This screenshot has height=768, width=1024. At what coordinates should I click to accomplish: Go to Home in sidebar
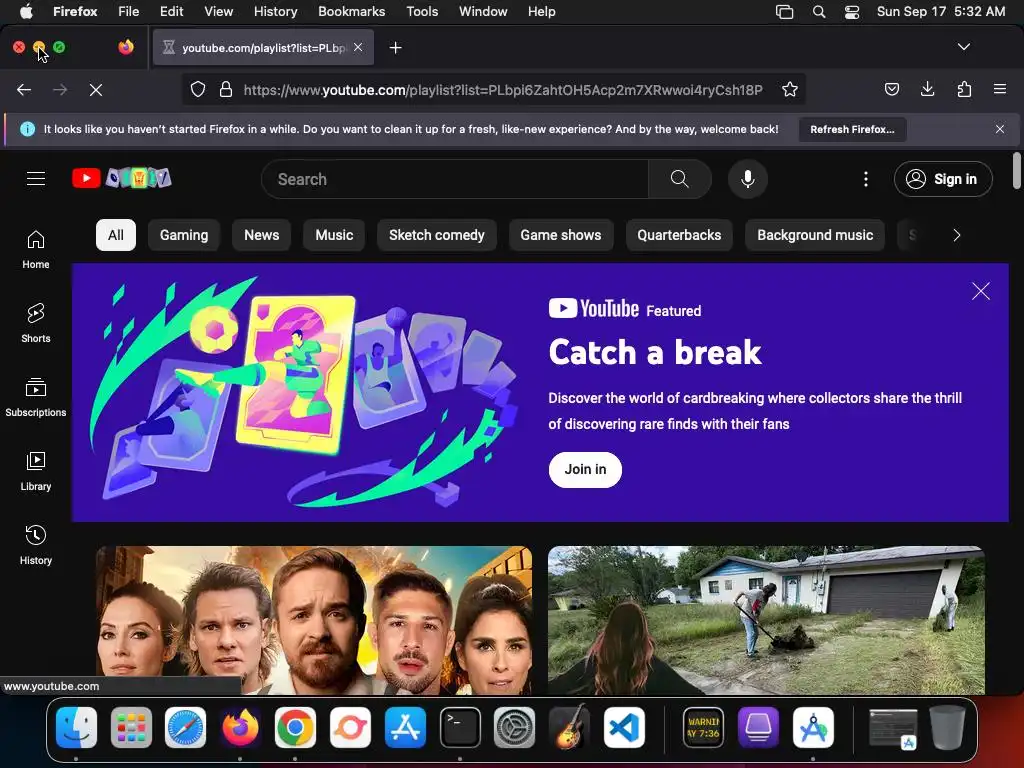[36, 249]
